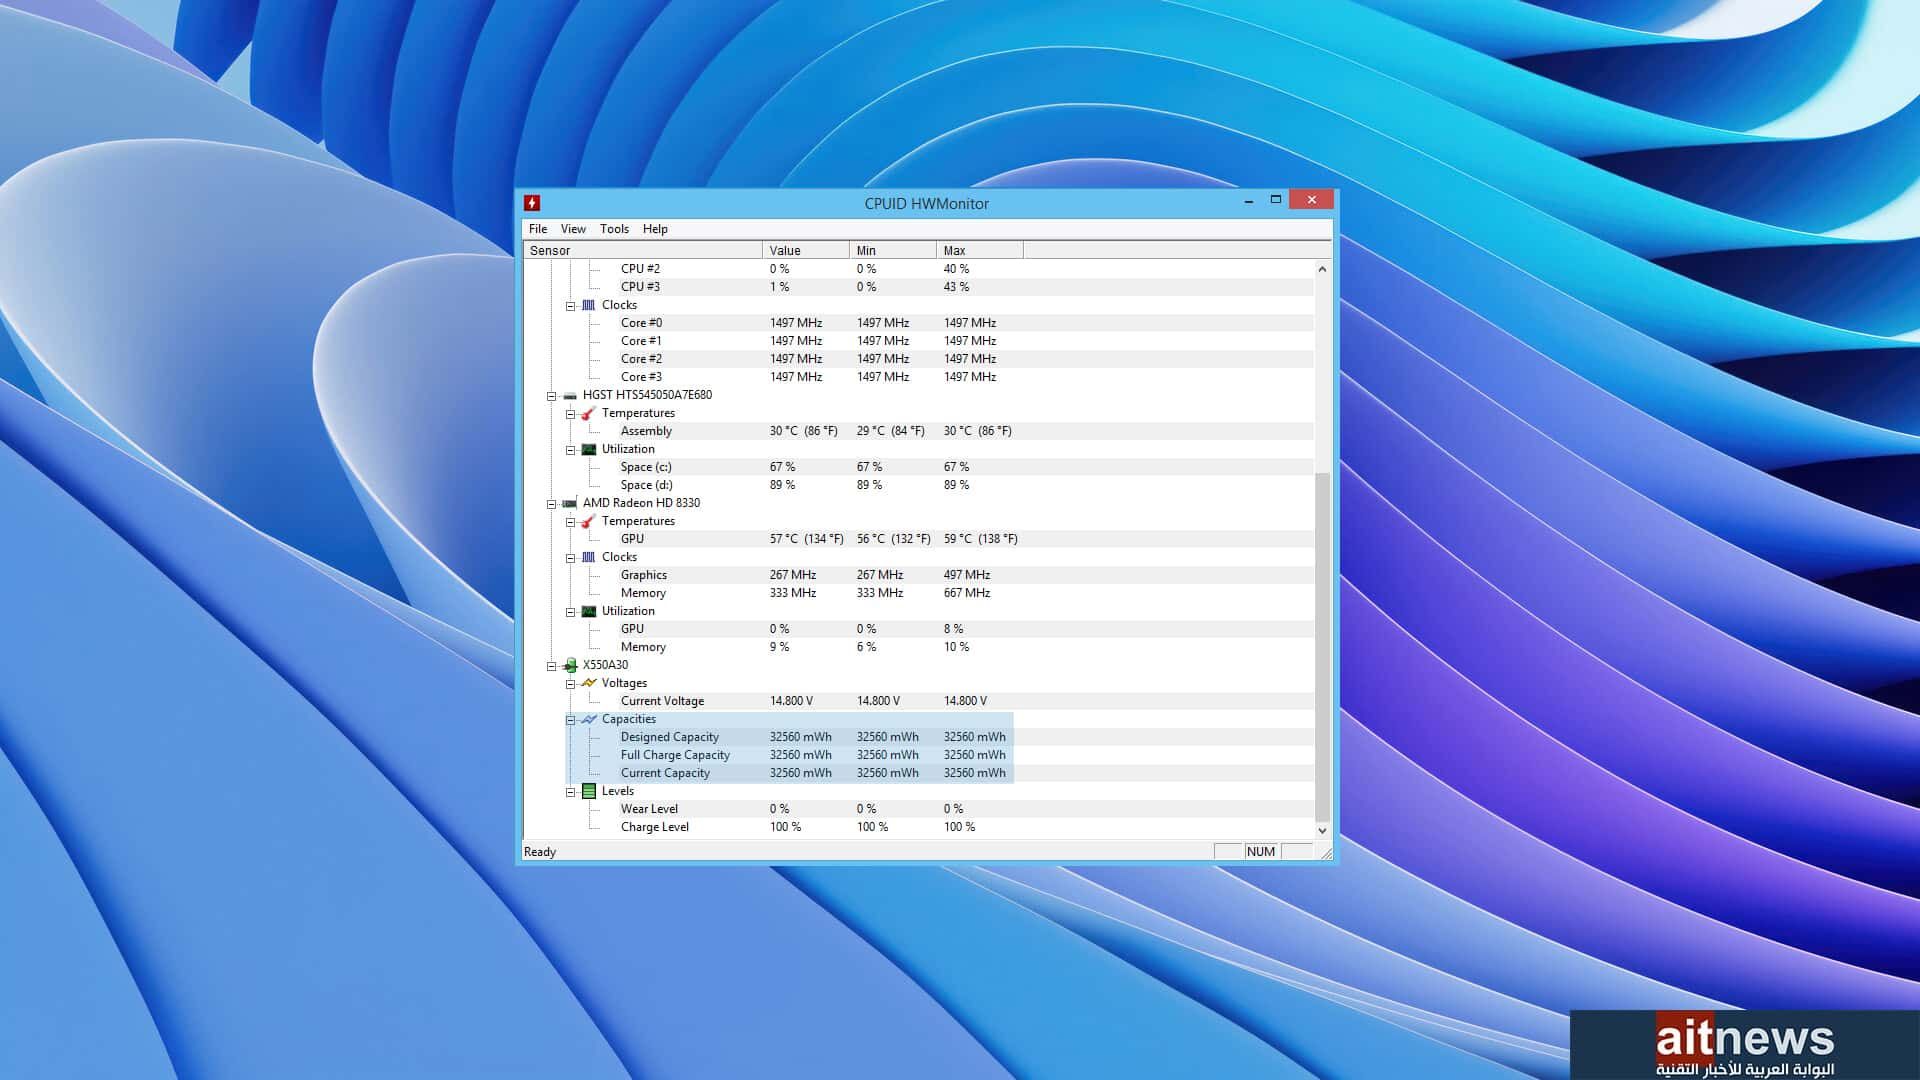The height and width of the screenshot is (1080, 1920).
Task: Open the Help menu
Action: pyautogui.click(x=655, y=229)
